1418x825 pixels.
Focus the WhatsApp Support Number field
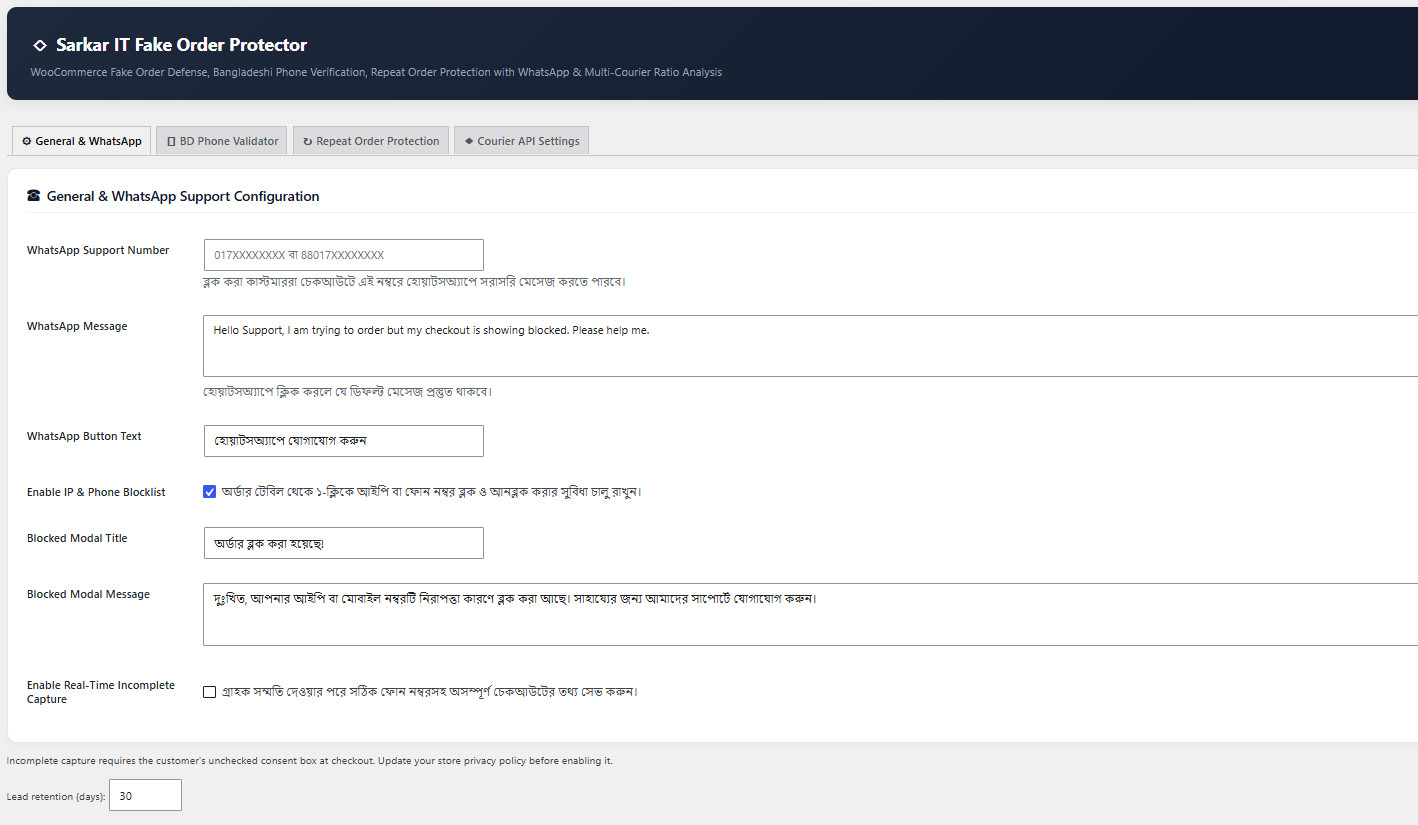coord(343,255)
